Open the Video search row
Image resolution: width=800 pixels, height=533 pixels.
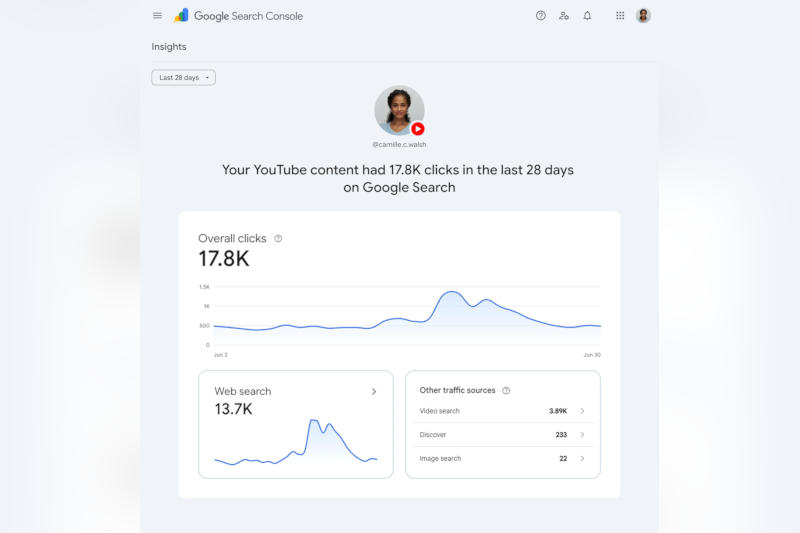point(503,411)
